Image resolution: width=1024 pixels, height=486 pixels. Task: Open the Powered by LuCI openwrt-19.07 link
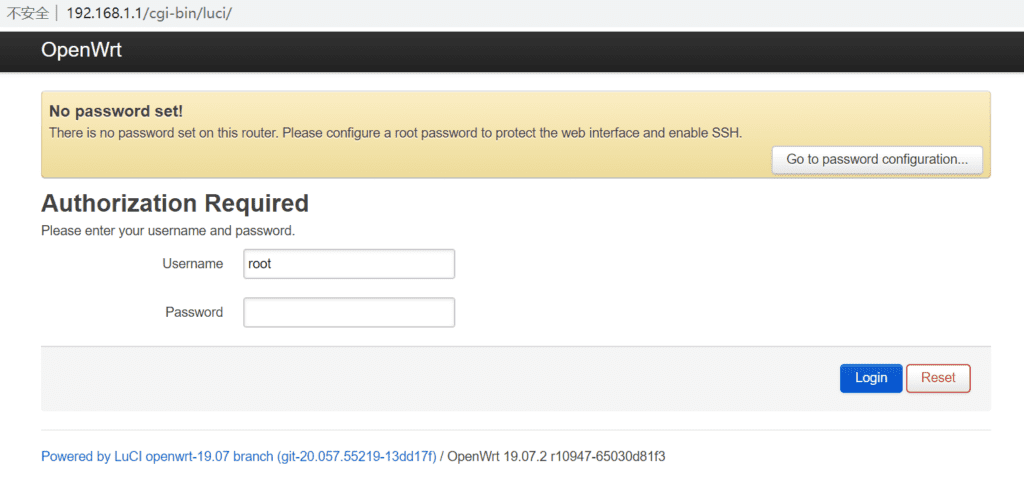238,457
